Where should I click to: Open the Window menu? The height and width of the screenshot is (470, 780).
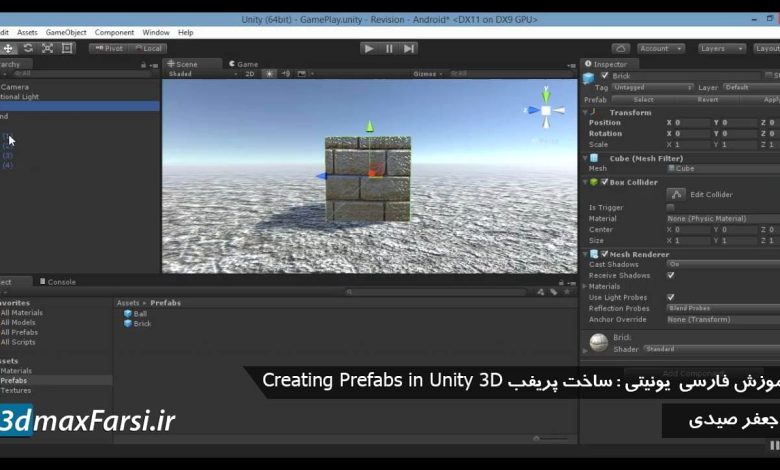click(x=156, y=32)
